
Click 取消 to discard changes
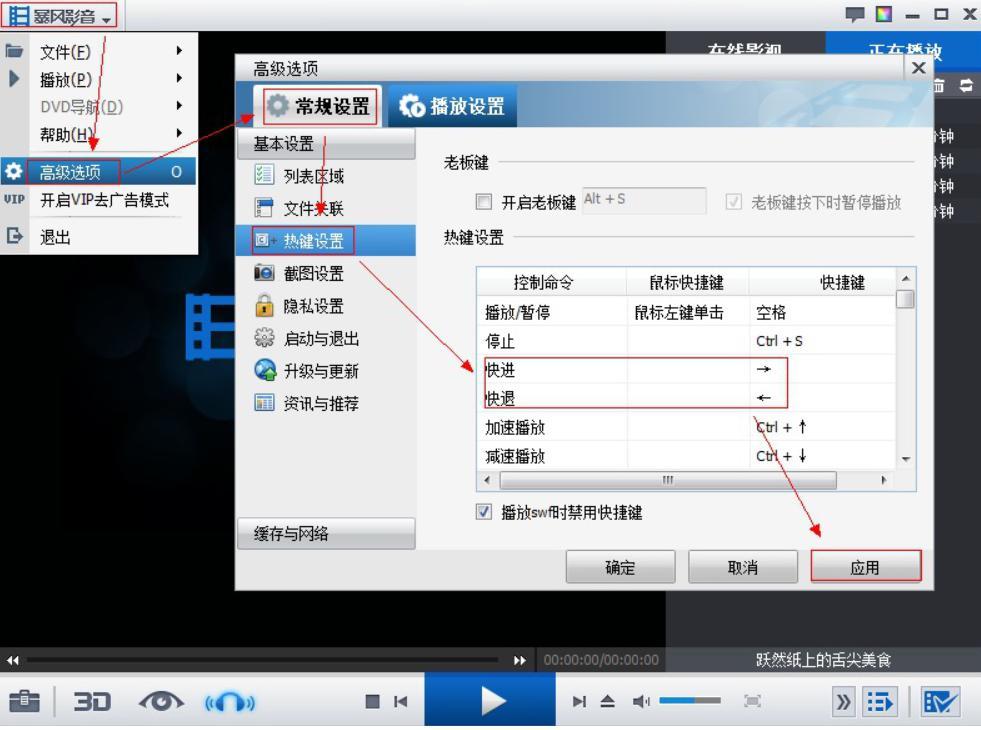(x=743, y=567)
